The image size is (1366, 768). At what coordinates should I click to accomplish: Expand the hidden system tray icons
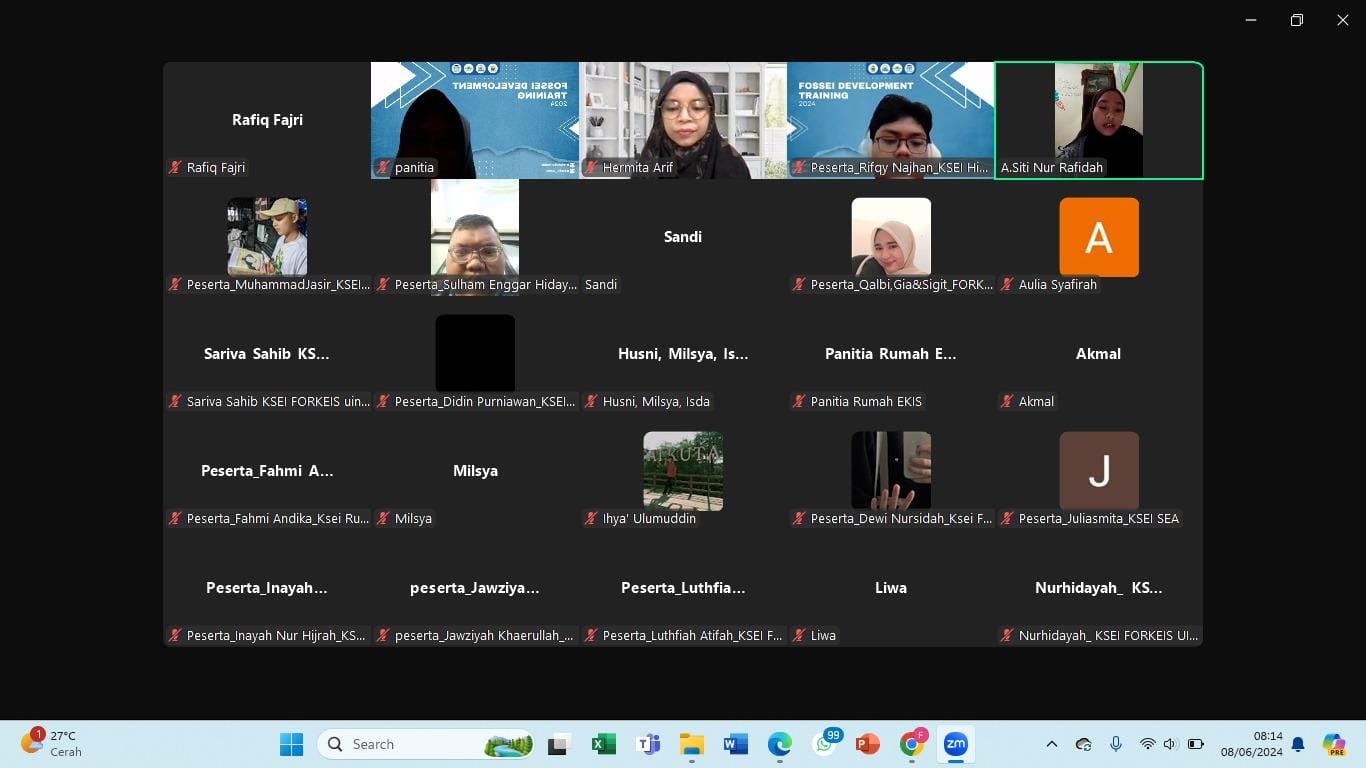coord(1051,744)
